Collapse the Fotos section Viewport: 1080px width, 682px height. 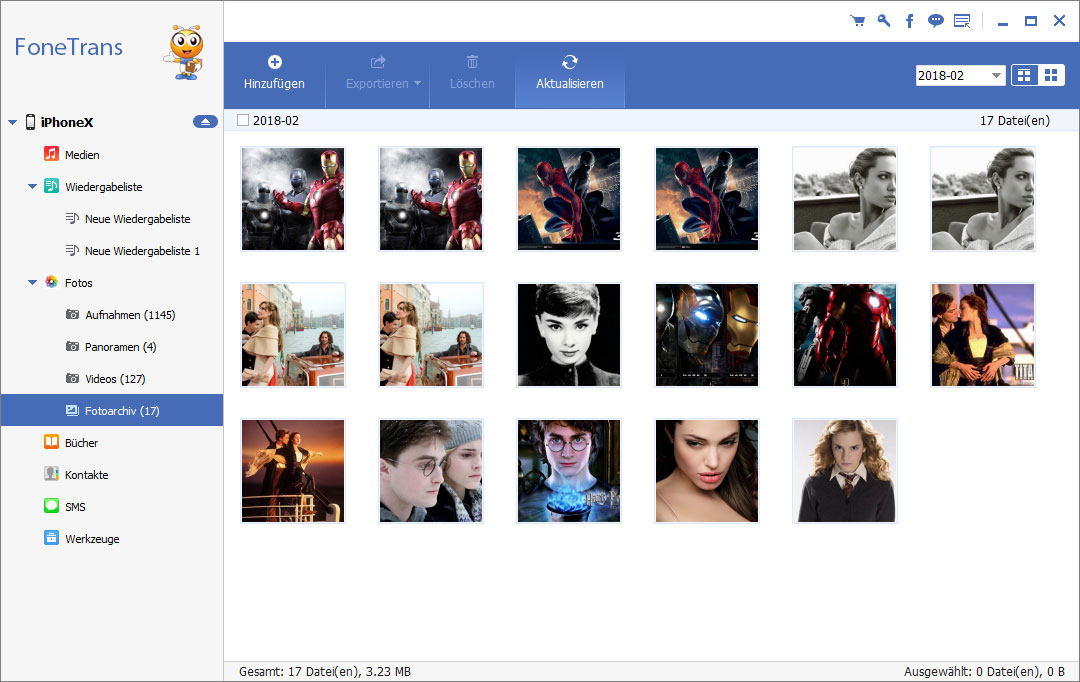point(32,282)
